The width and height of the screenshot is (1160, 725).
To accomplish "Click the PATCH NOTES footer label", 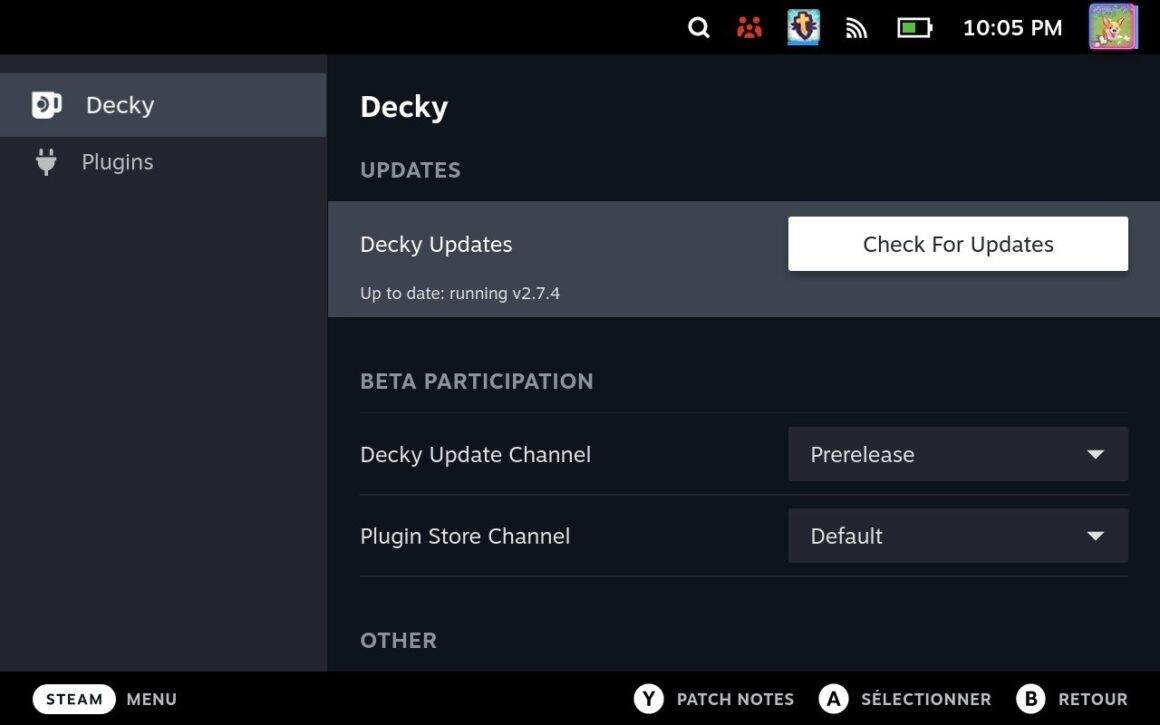I will [735, 699].
